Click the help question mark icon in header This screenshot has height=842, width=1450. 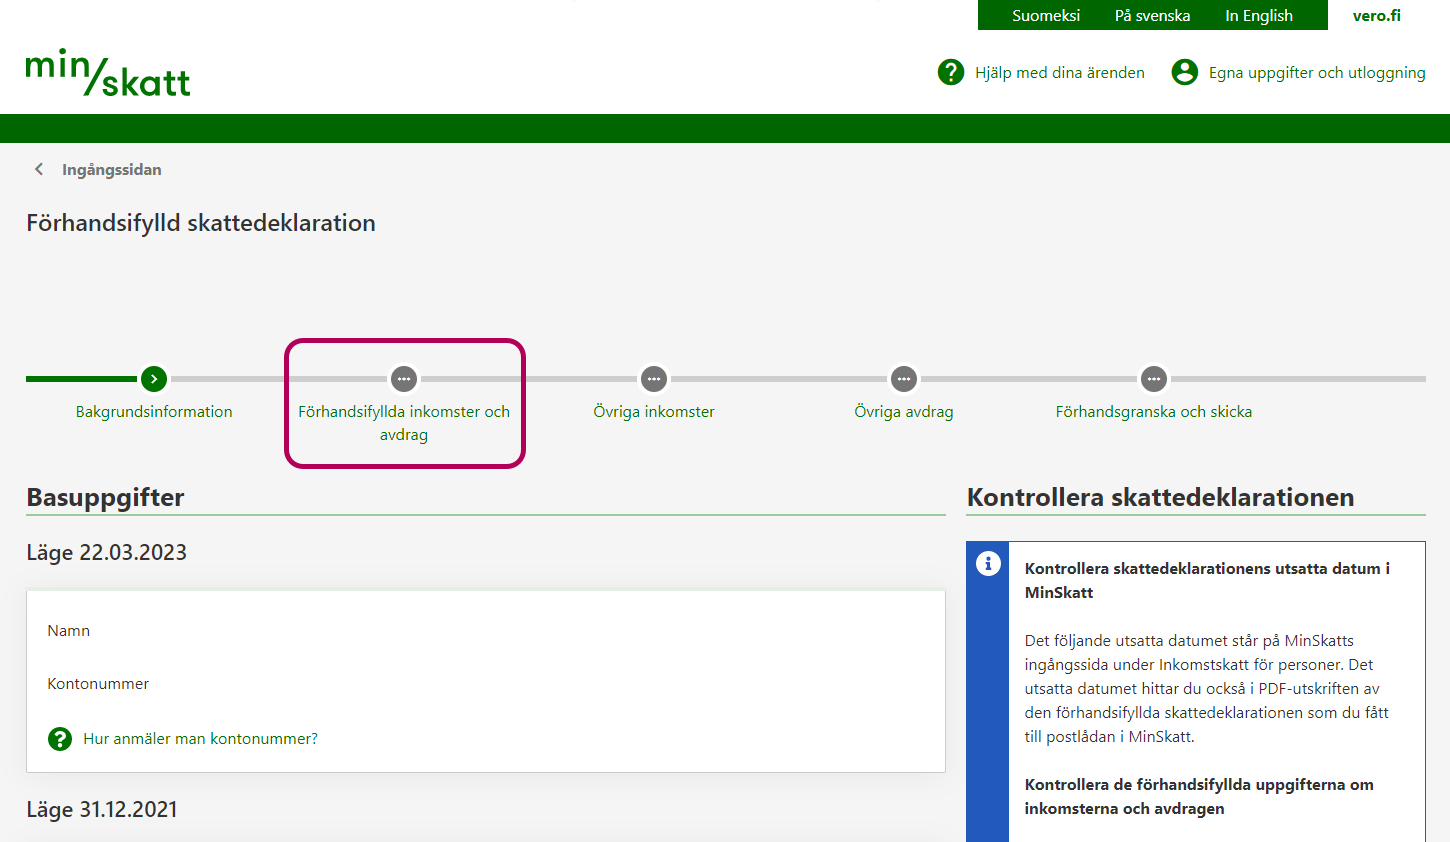pyautogui.click(x=950, y=72)
